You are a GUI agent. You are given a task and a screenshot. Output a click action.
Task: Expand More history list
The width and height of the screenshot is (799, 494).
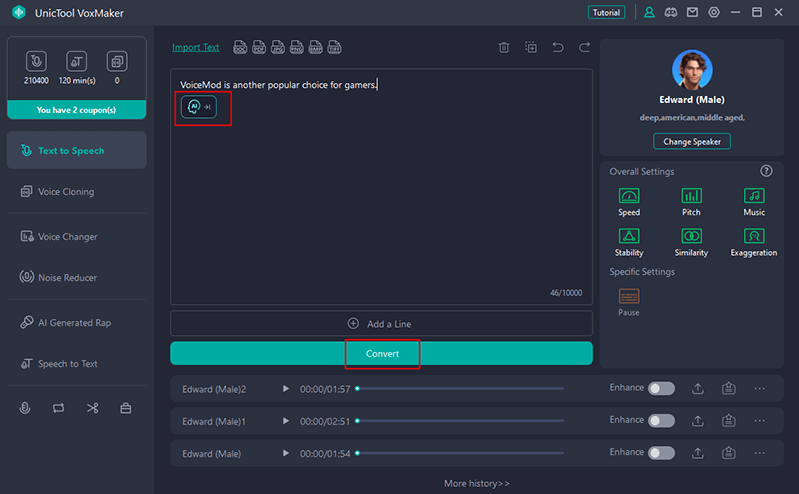pos(476,483)
